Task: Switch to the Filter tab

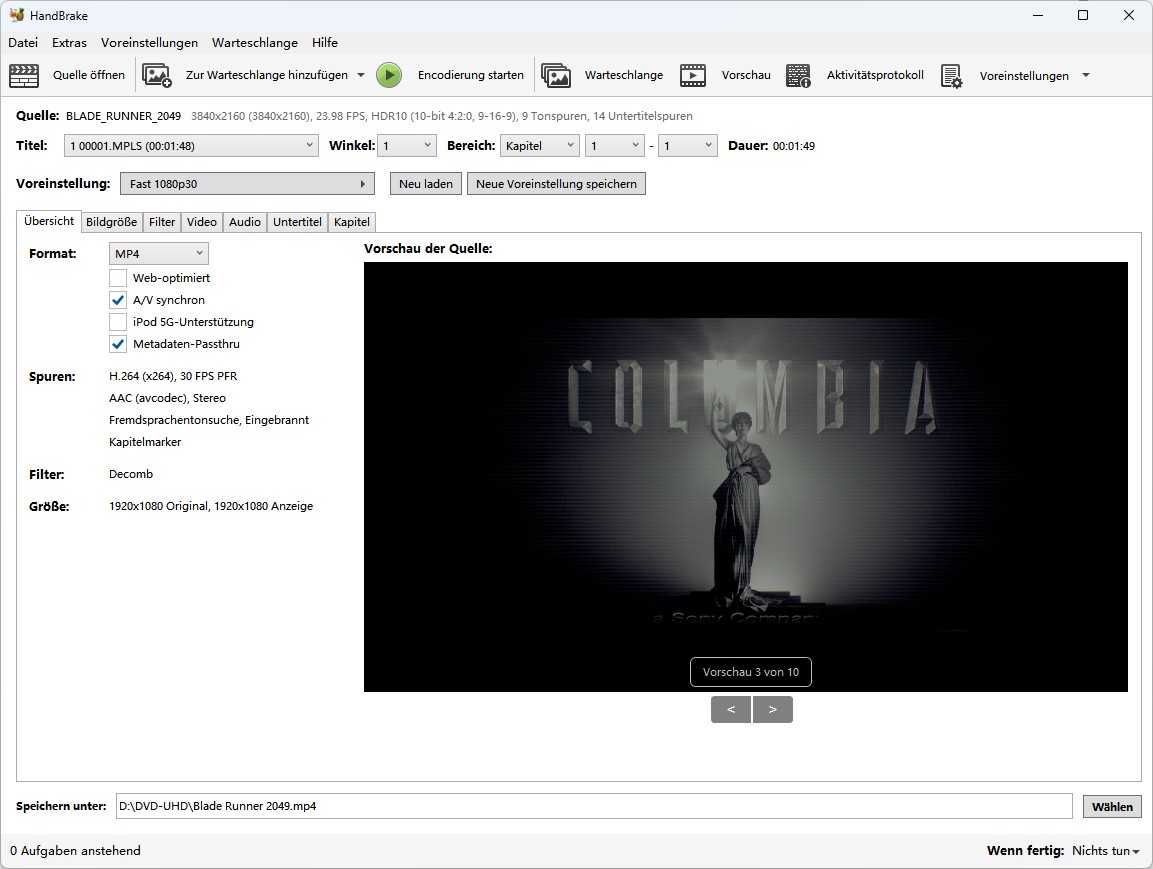Action: click(162, 222)
